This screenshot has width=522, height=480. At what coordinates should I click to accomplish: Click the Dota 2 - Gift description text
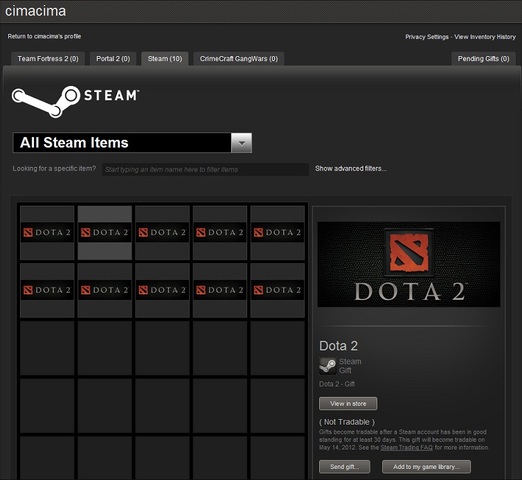coord(337,384)
